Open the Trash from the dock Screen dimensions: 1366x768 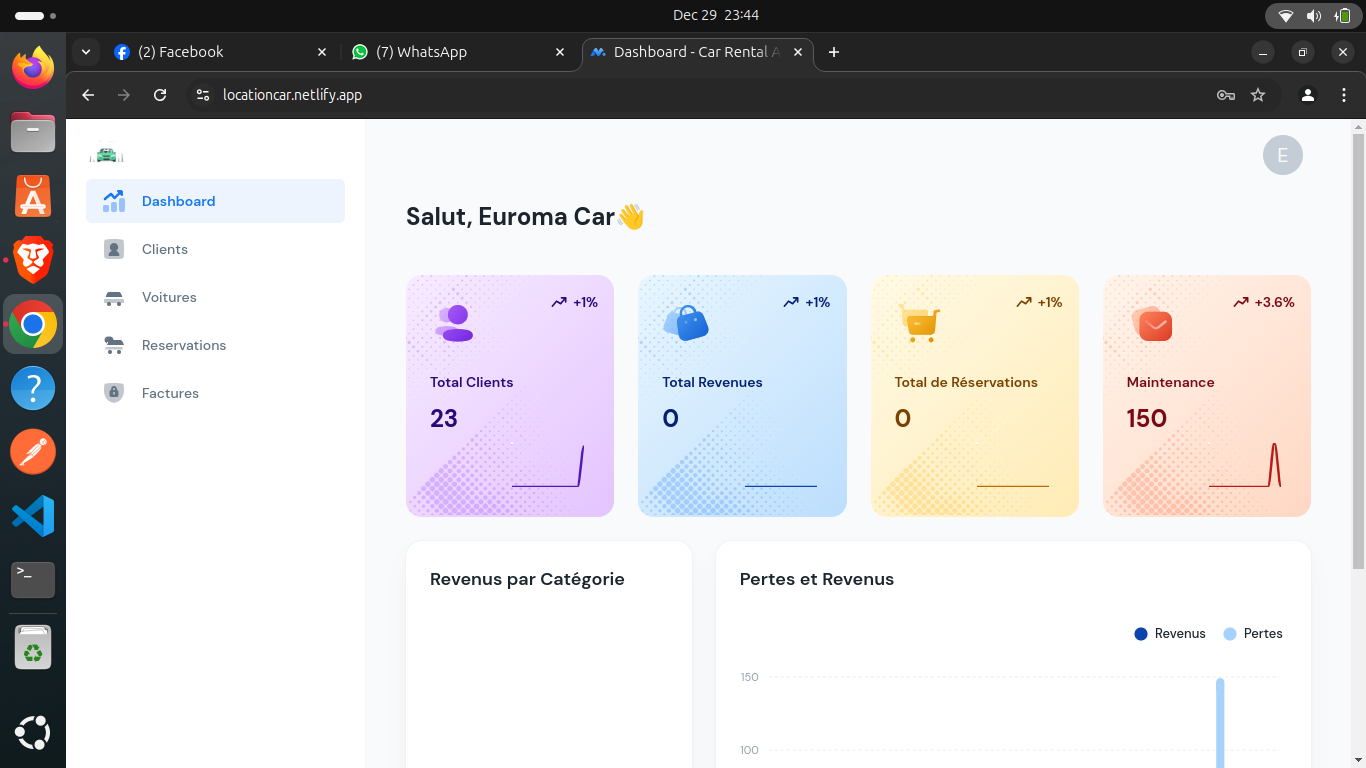pyautogui.click(x=33, y=649)
